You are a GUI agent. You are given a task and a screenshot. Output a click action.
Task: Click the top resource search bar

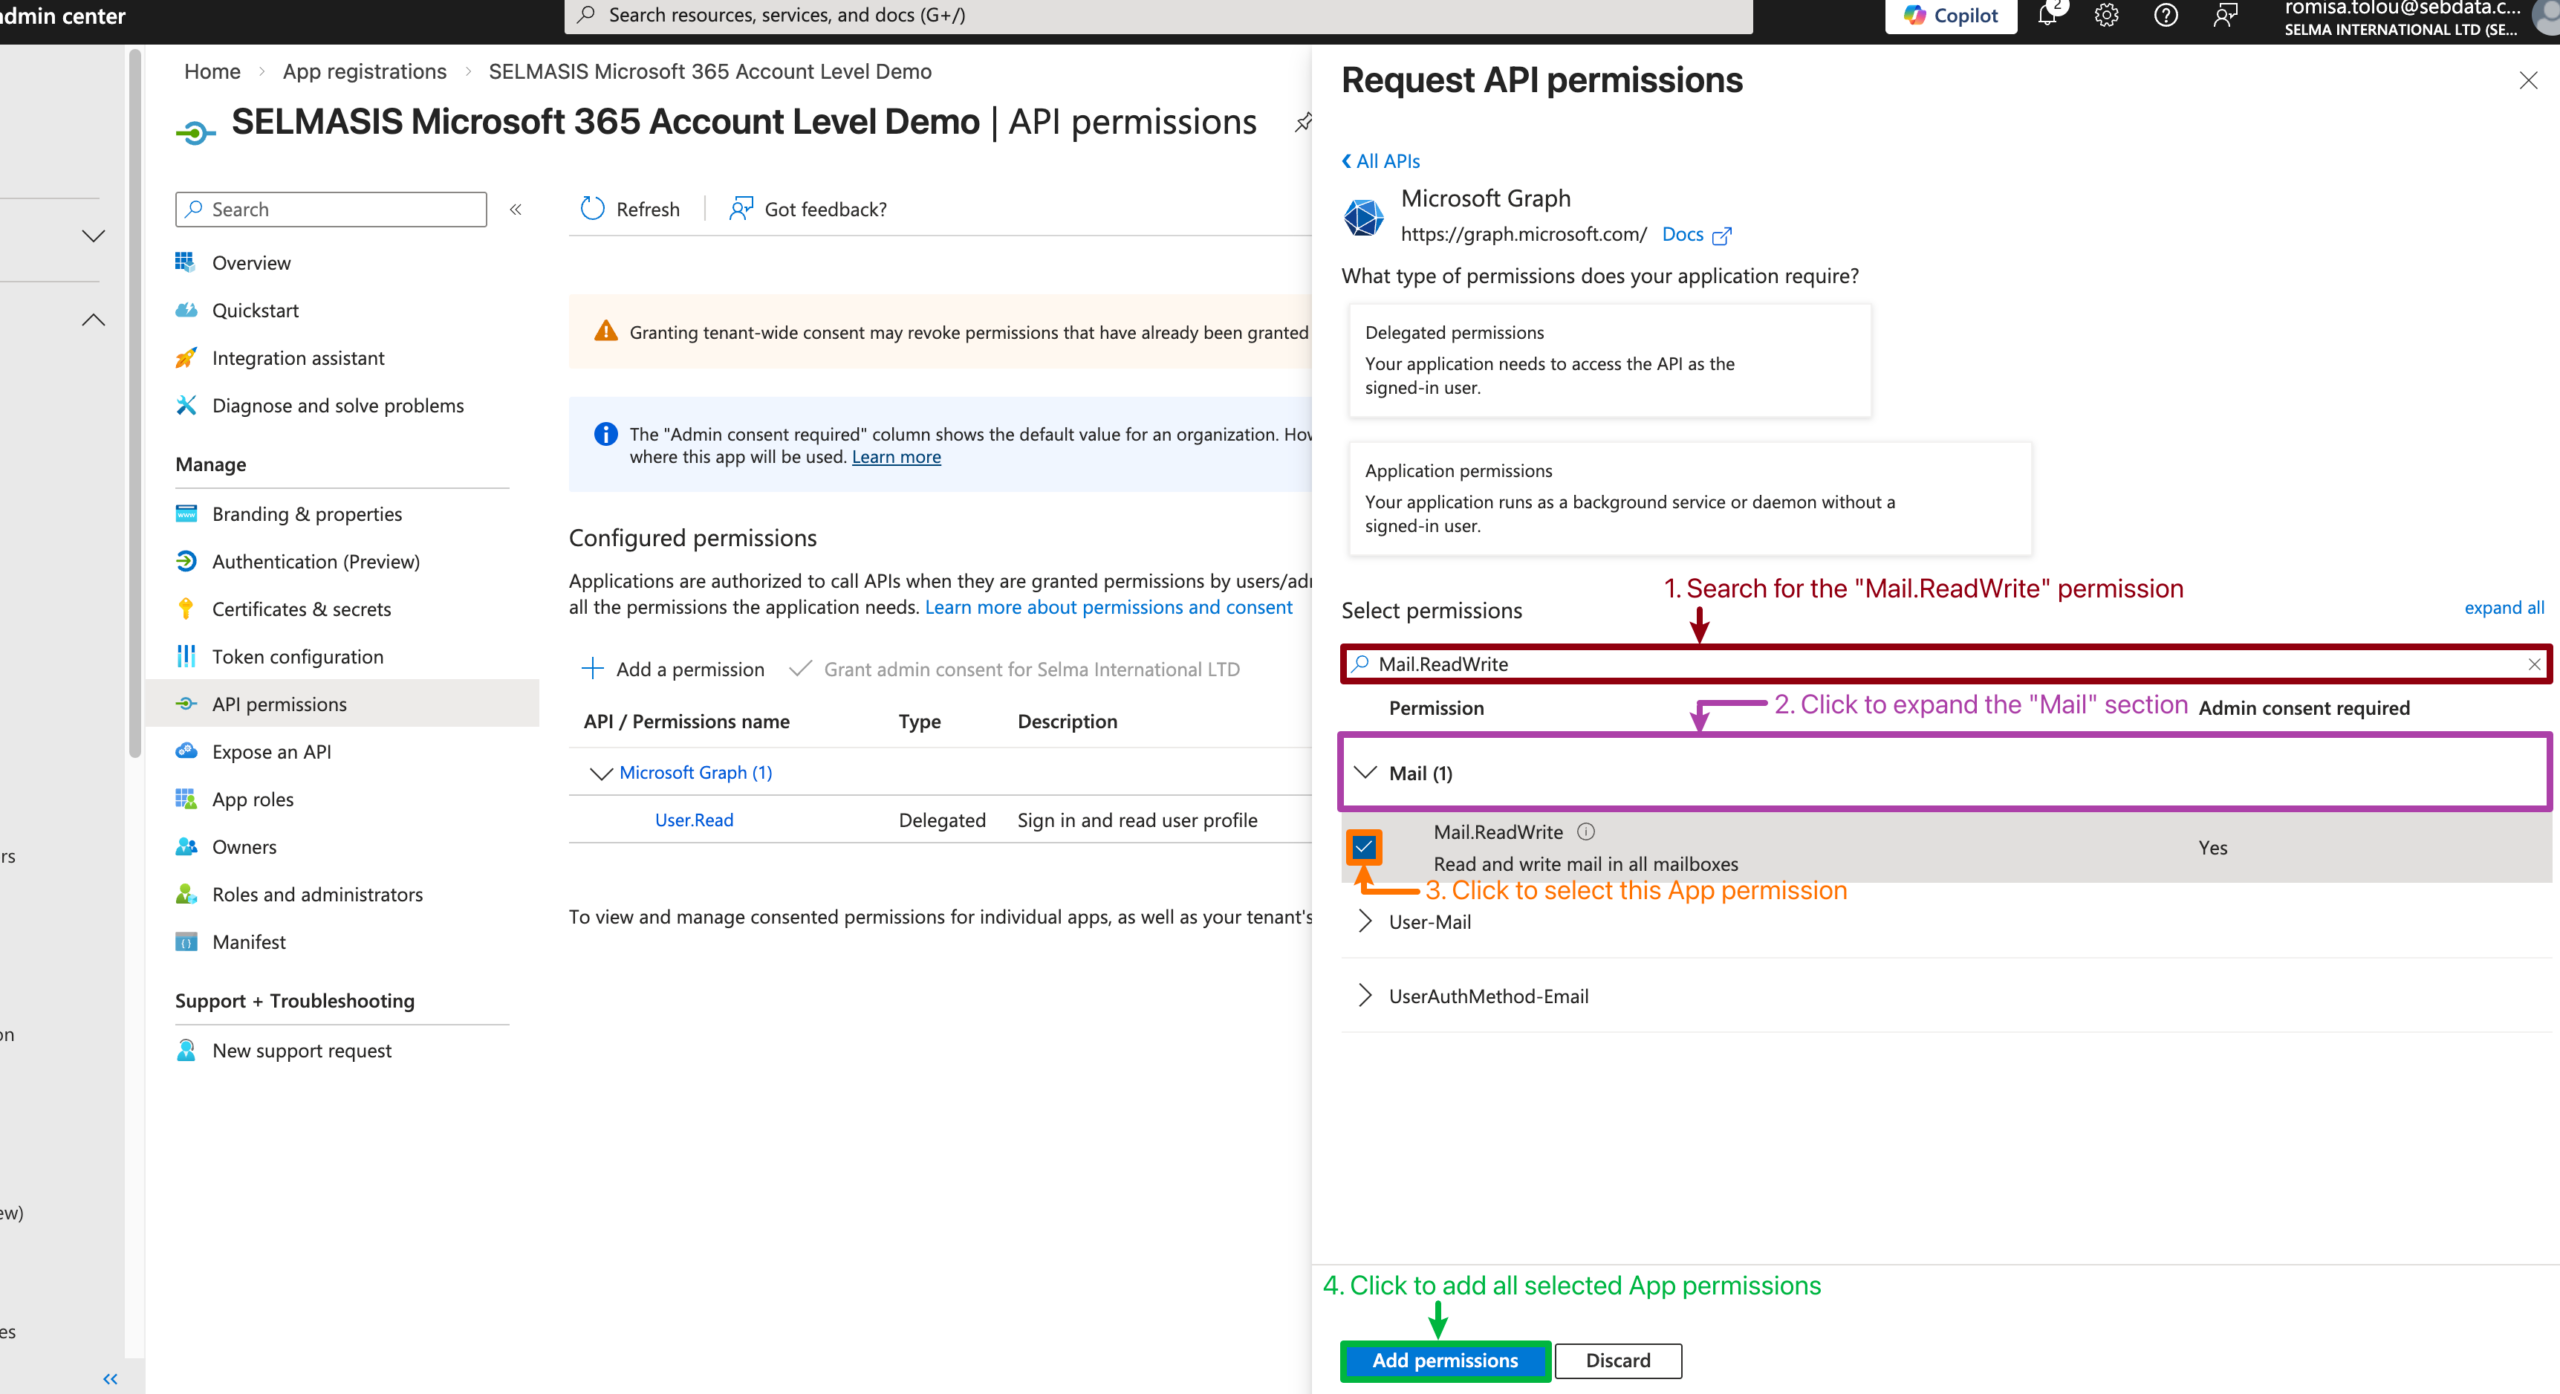tap(1158, 15)
